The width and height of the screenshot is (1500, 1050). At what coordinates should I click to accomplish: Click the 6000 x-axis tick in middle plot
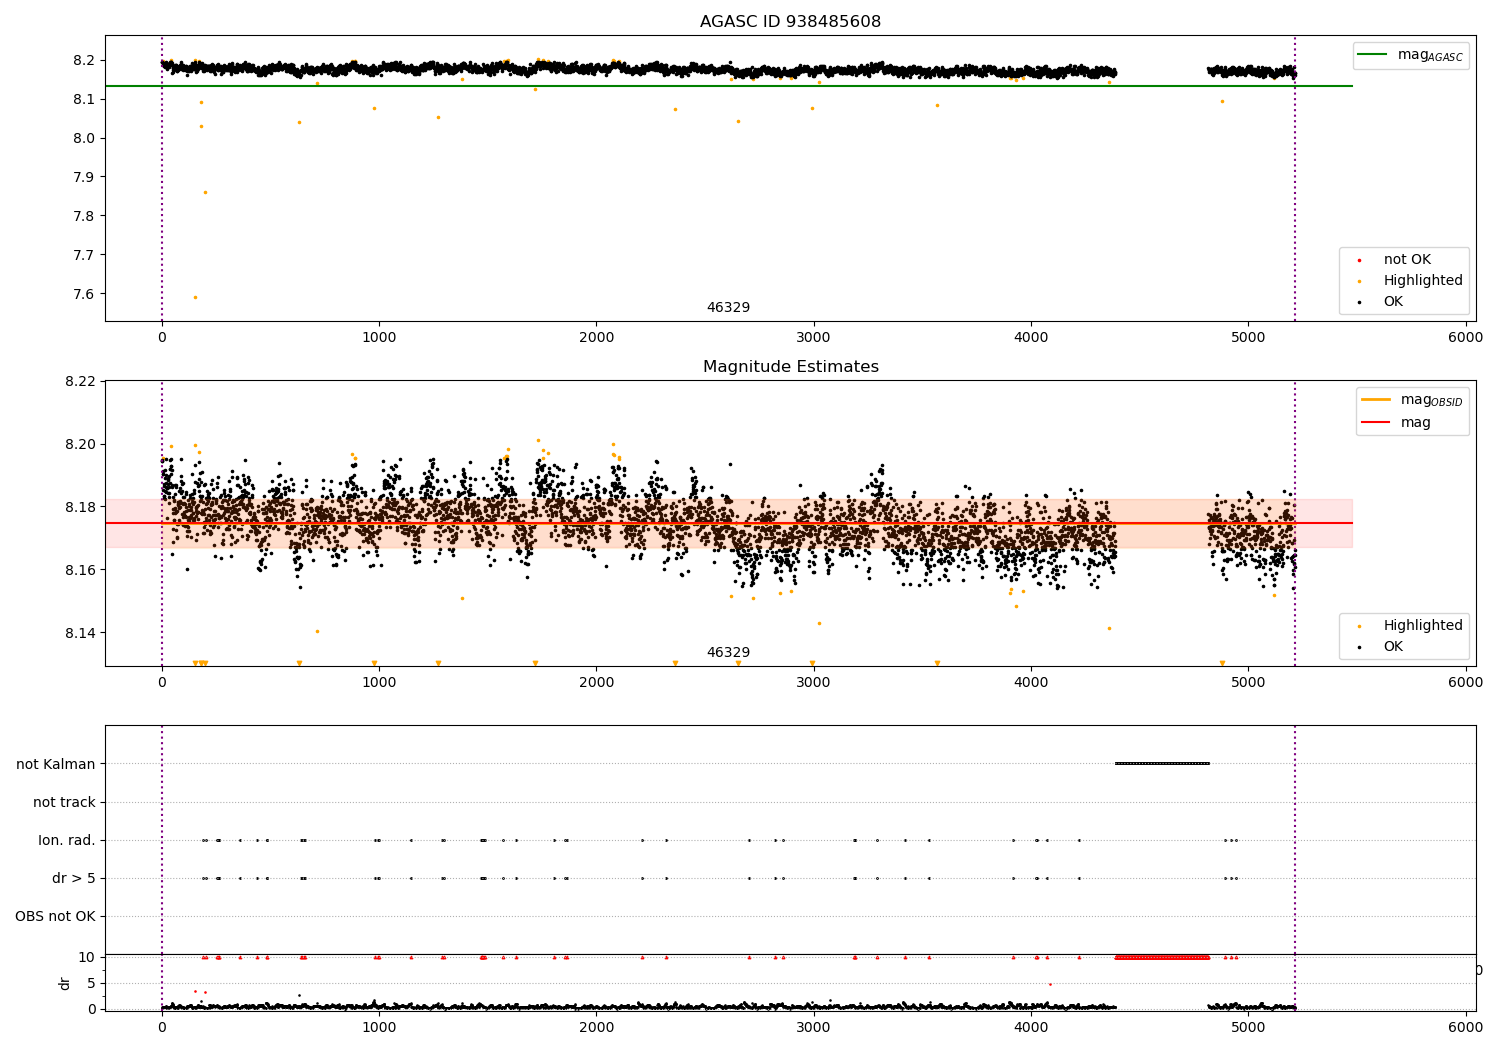1466,683
